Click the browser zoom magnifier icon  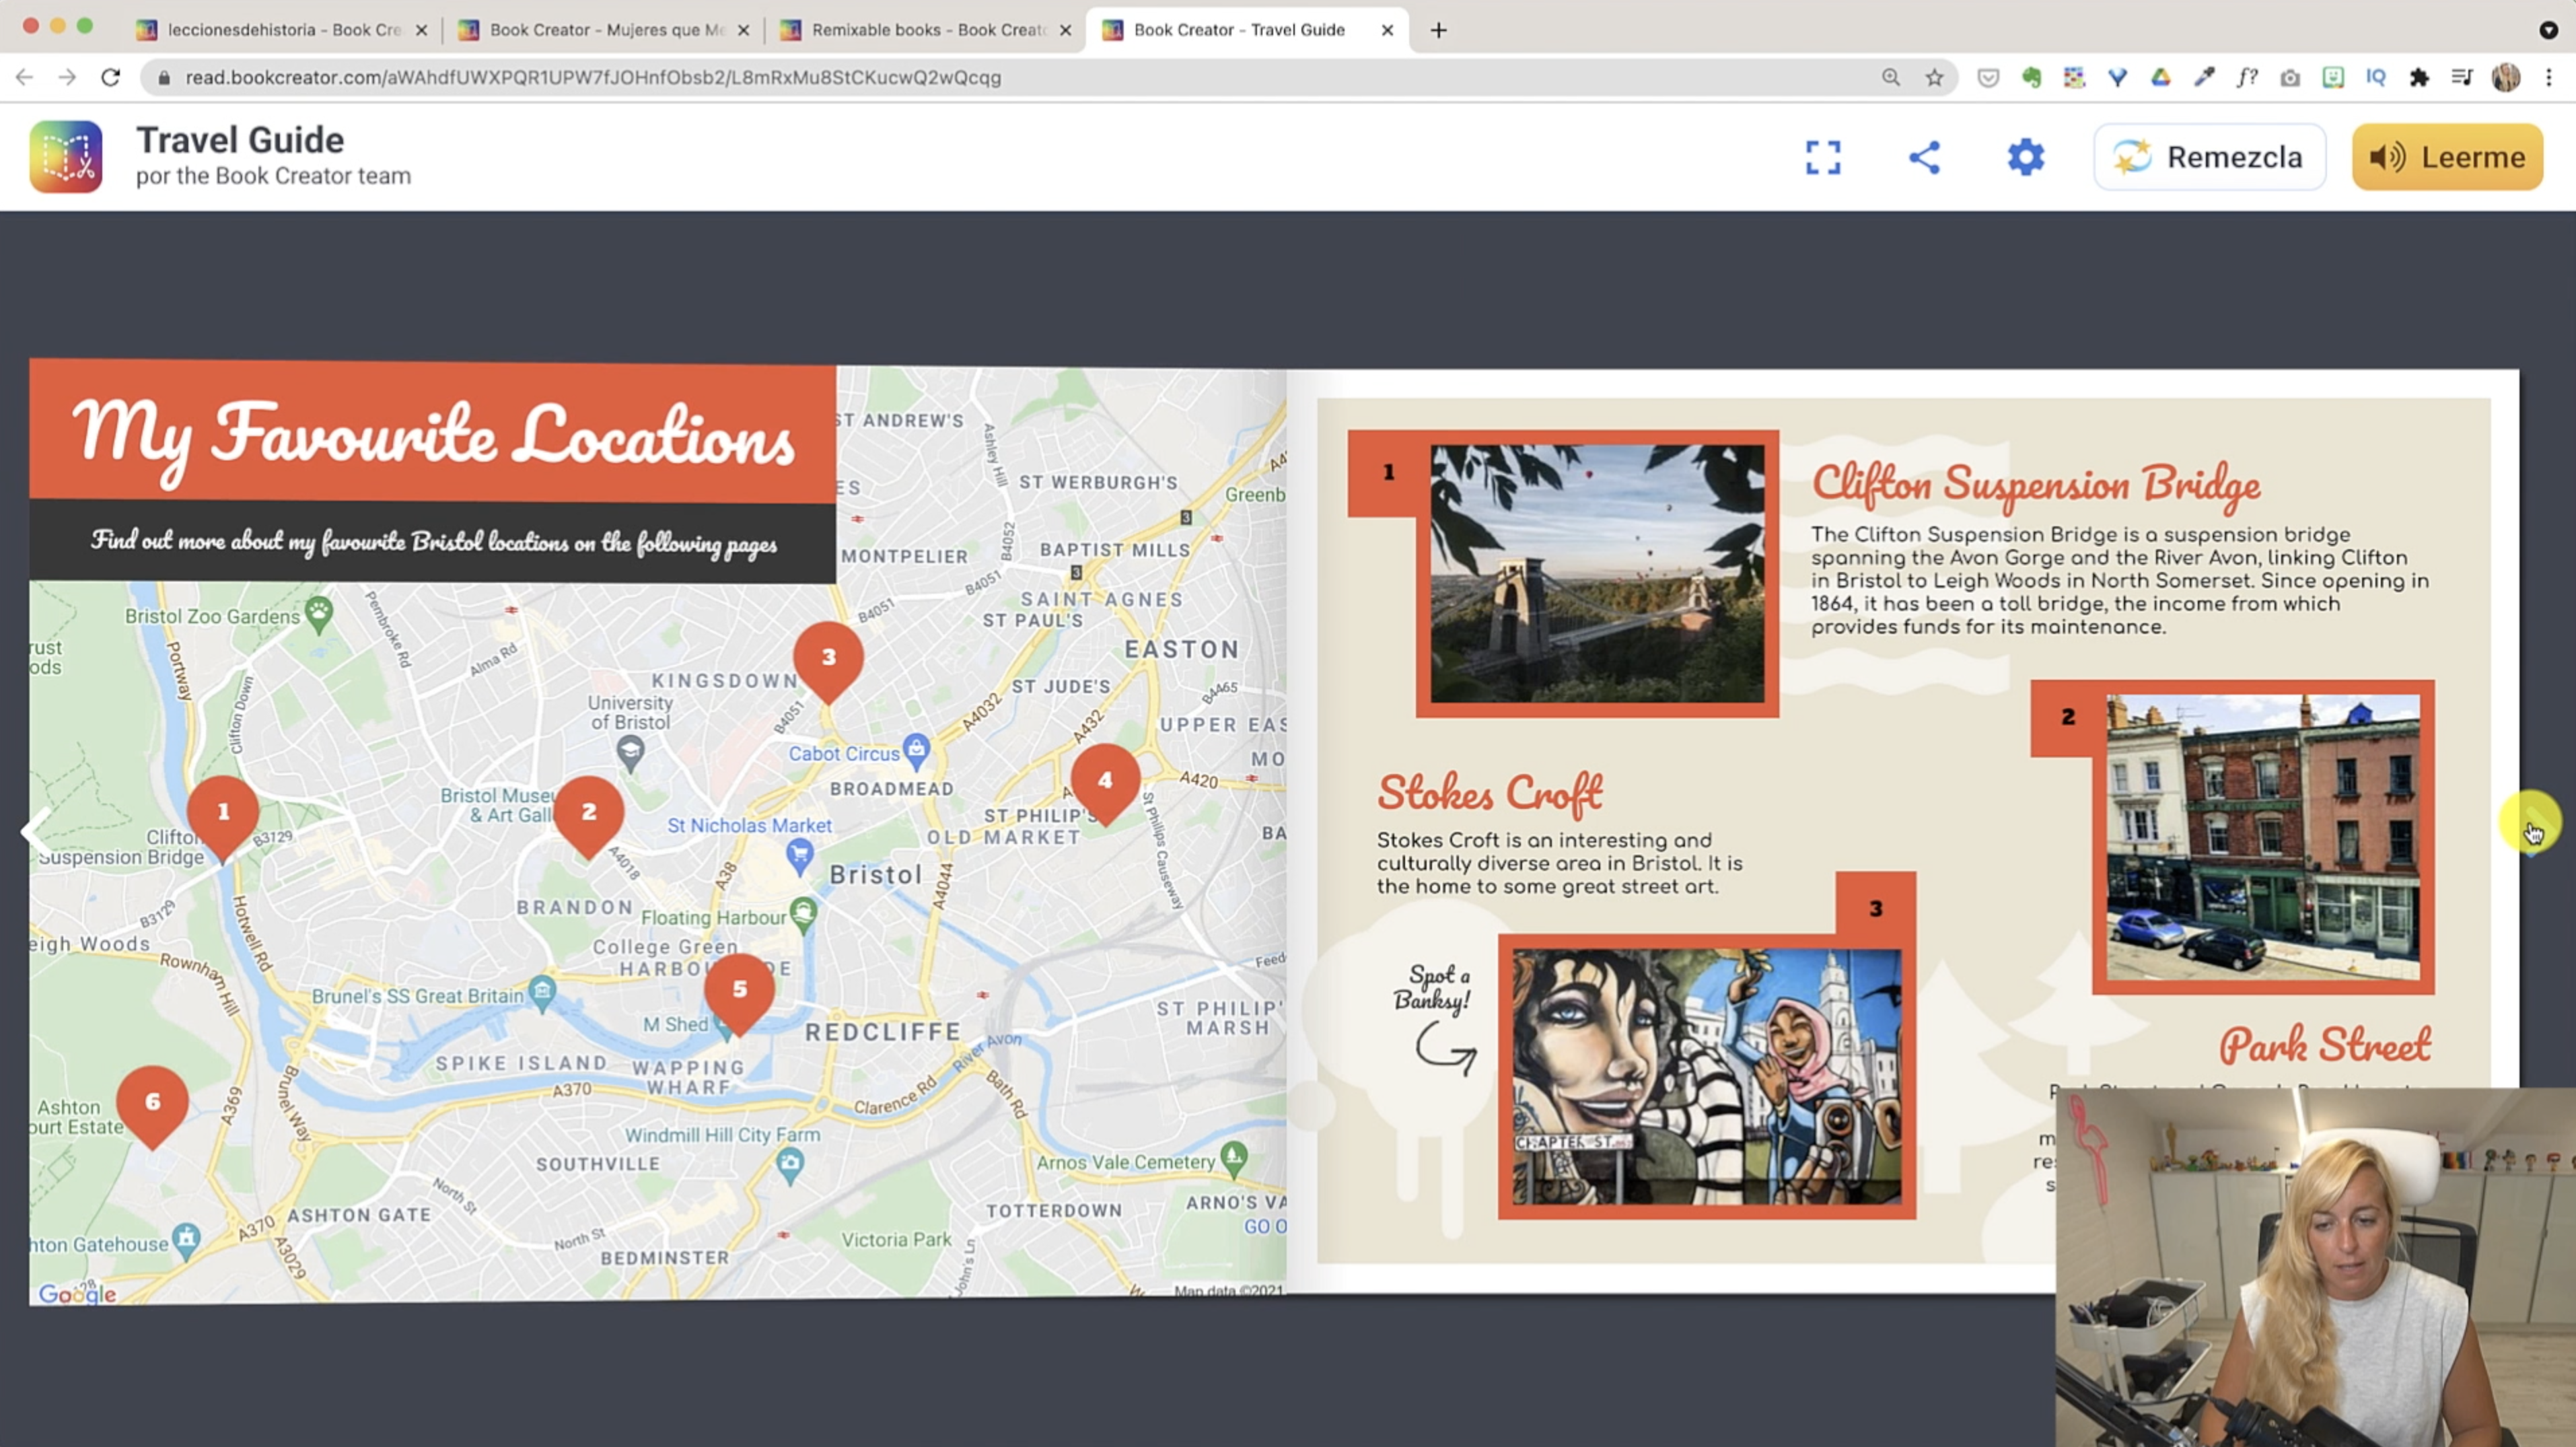click(1890, 77)
